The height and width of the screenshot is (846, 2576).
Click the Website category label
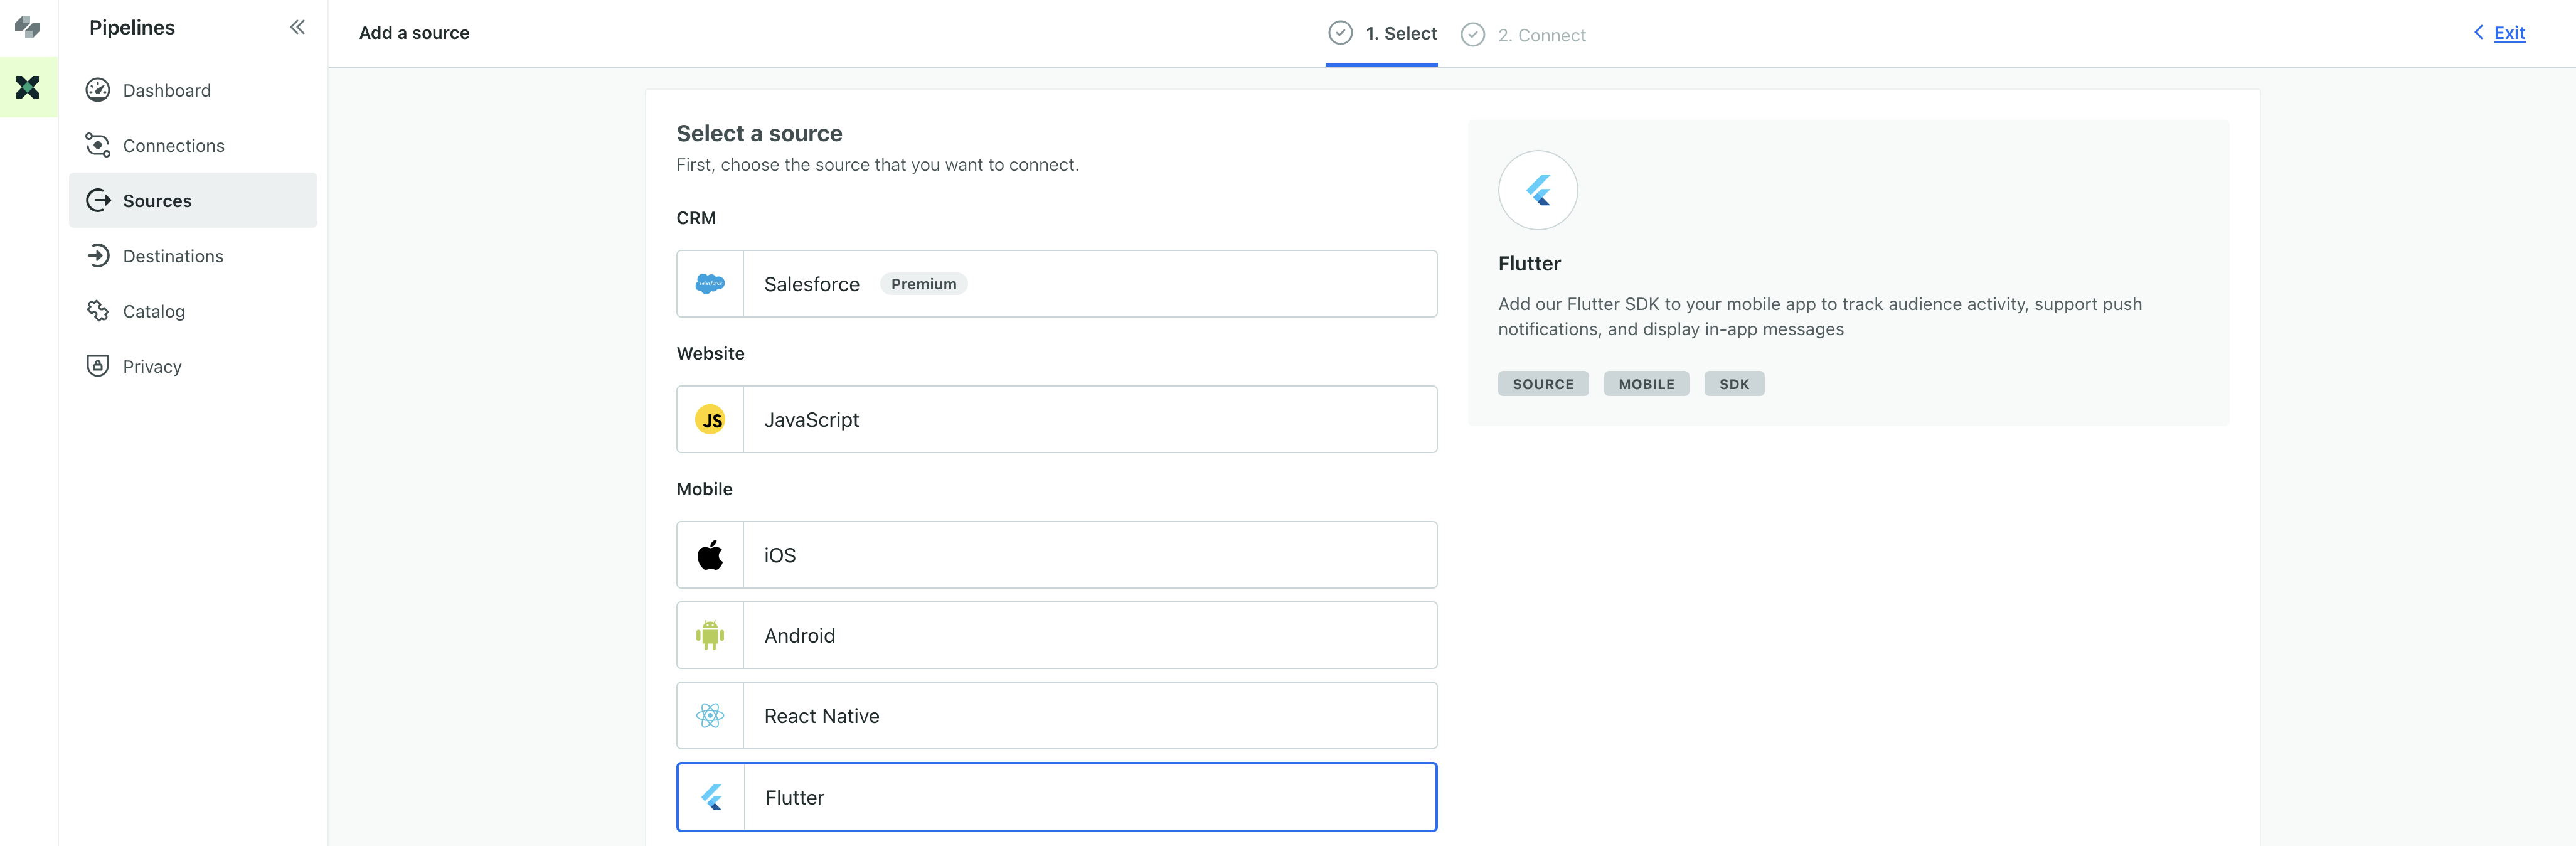click(x=710, y=354)
